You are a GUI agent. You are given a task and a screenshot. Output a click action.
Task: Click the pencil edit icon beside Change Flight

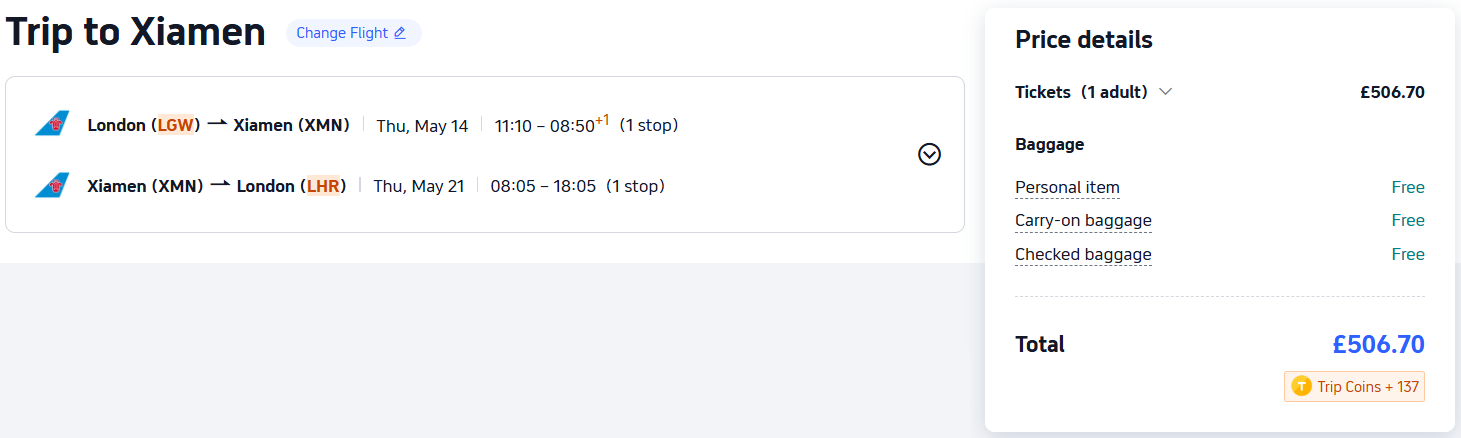(400, 33)
